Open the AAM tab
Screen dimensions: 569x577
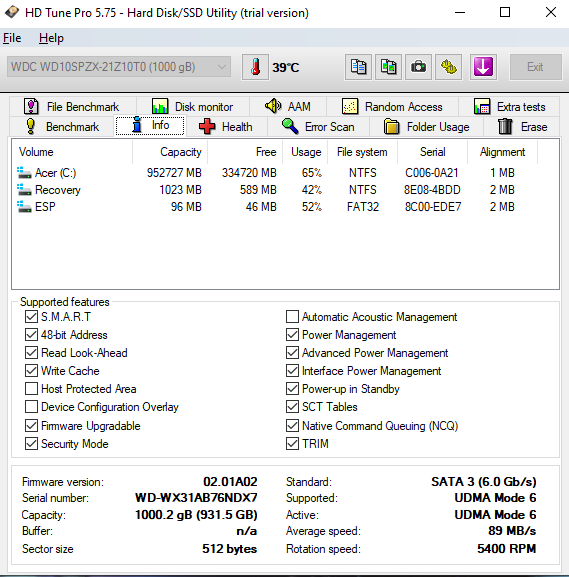[x=288, y=107]
